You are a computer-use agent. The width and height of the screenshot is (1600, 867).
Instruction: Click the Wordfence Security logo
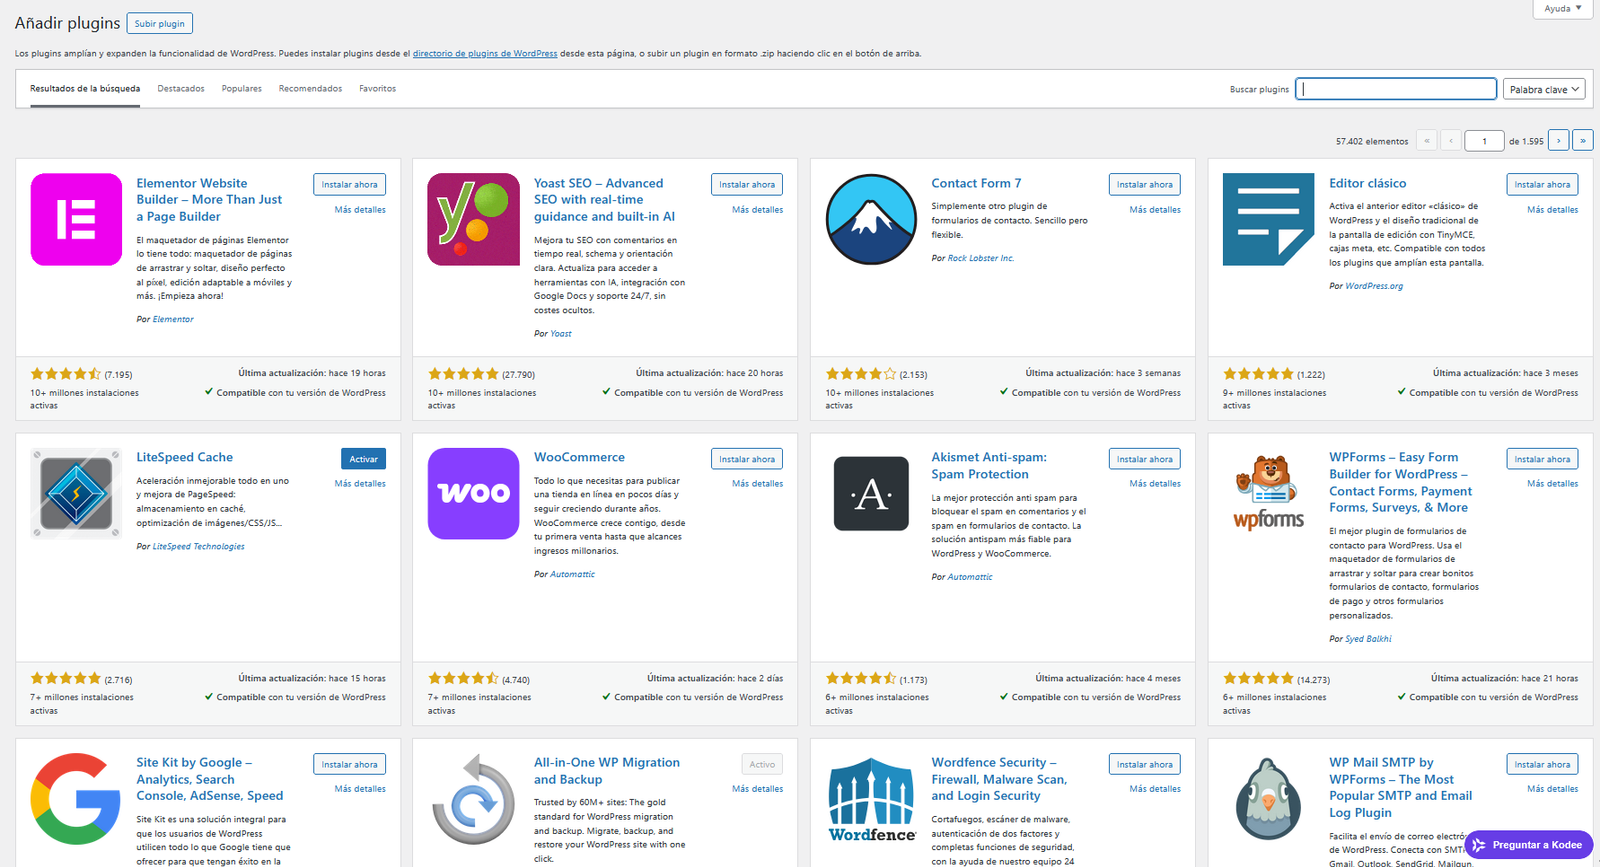point(871,799)
